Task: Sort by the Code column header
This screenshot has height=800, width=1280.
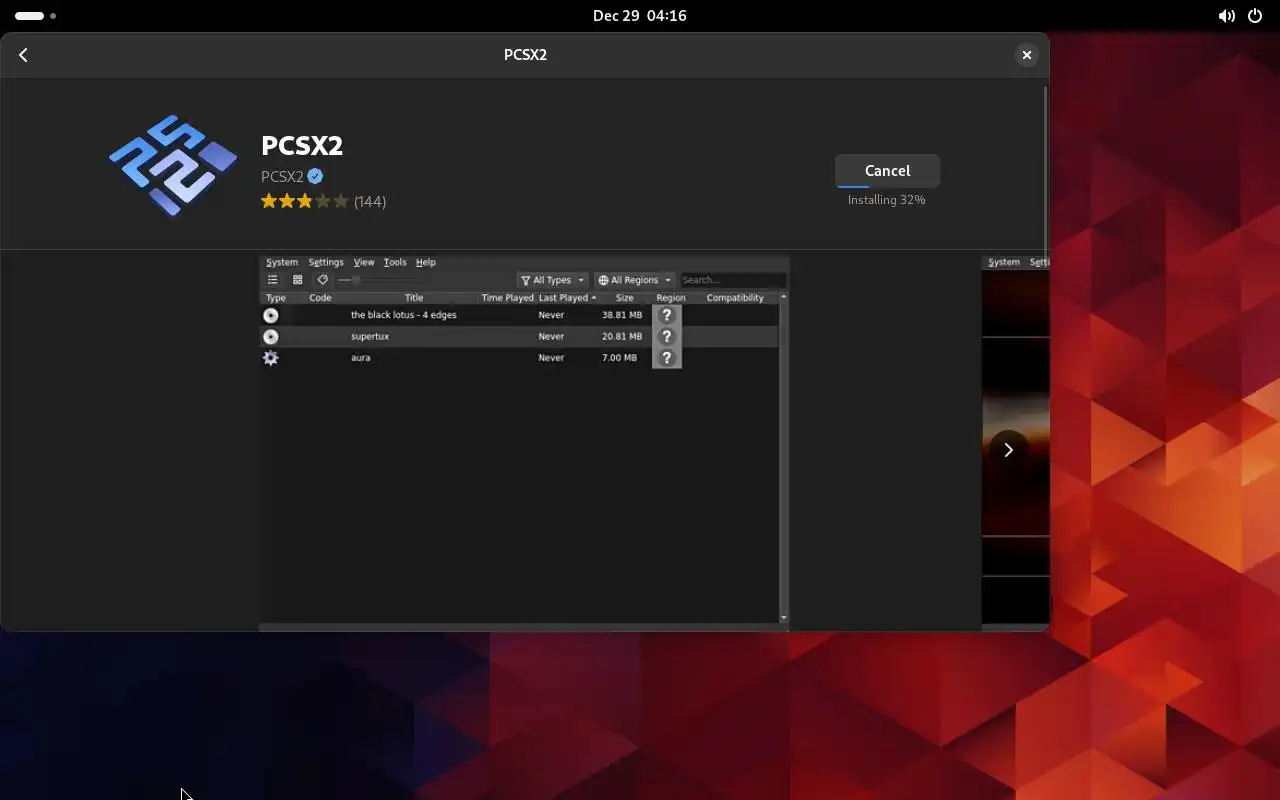Action: point(320,298)
